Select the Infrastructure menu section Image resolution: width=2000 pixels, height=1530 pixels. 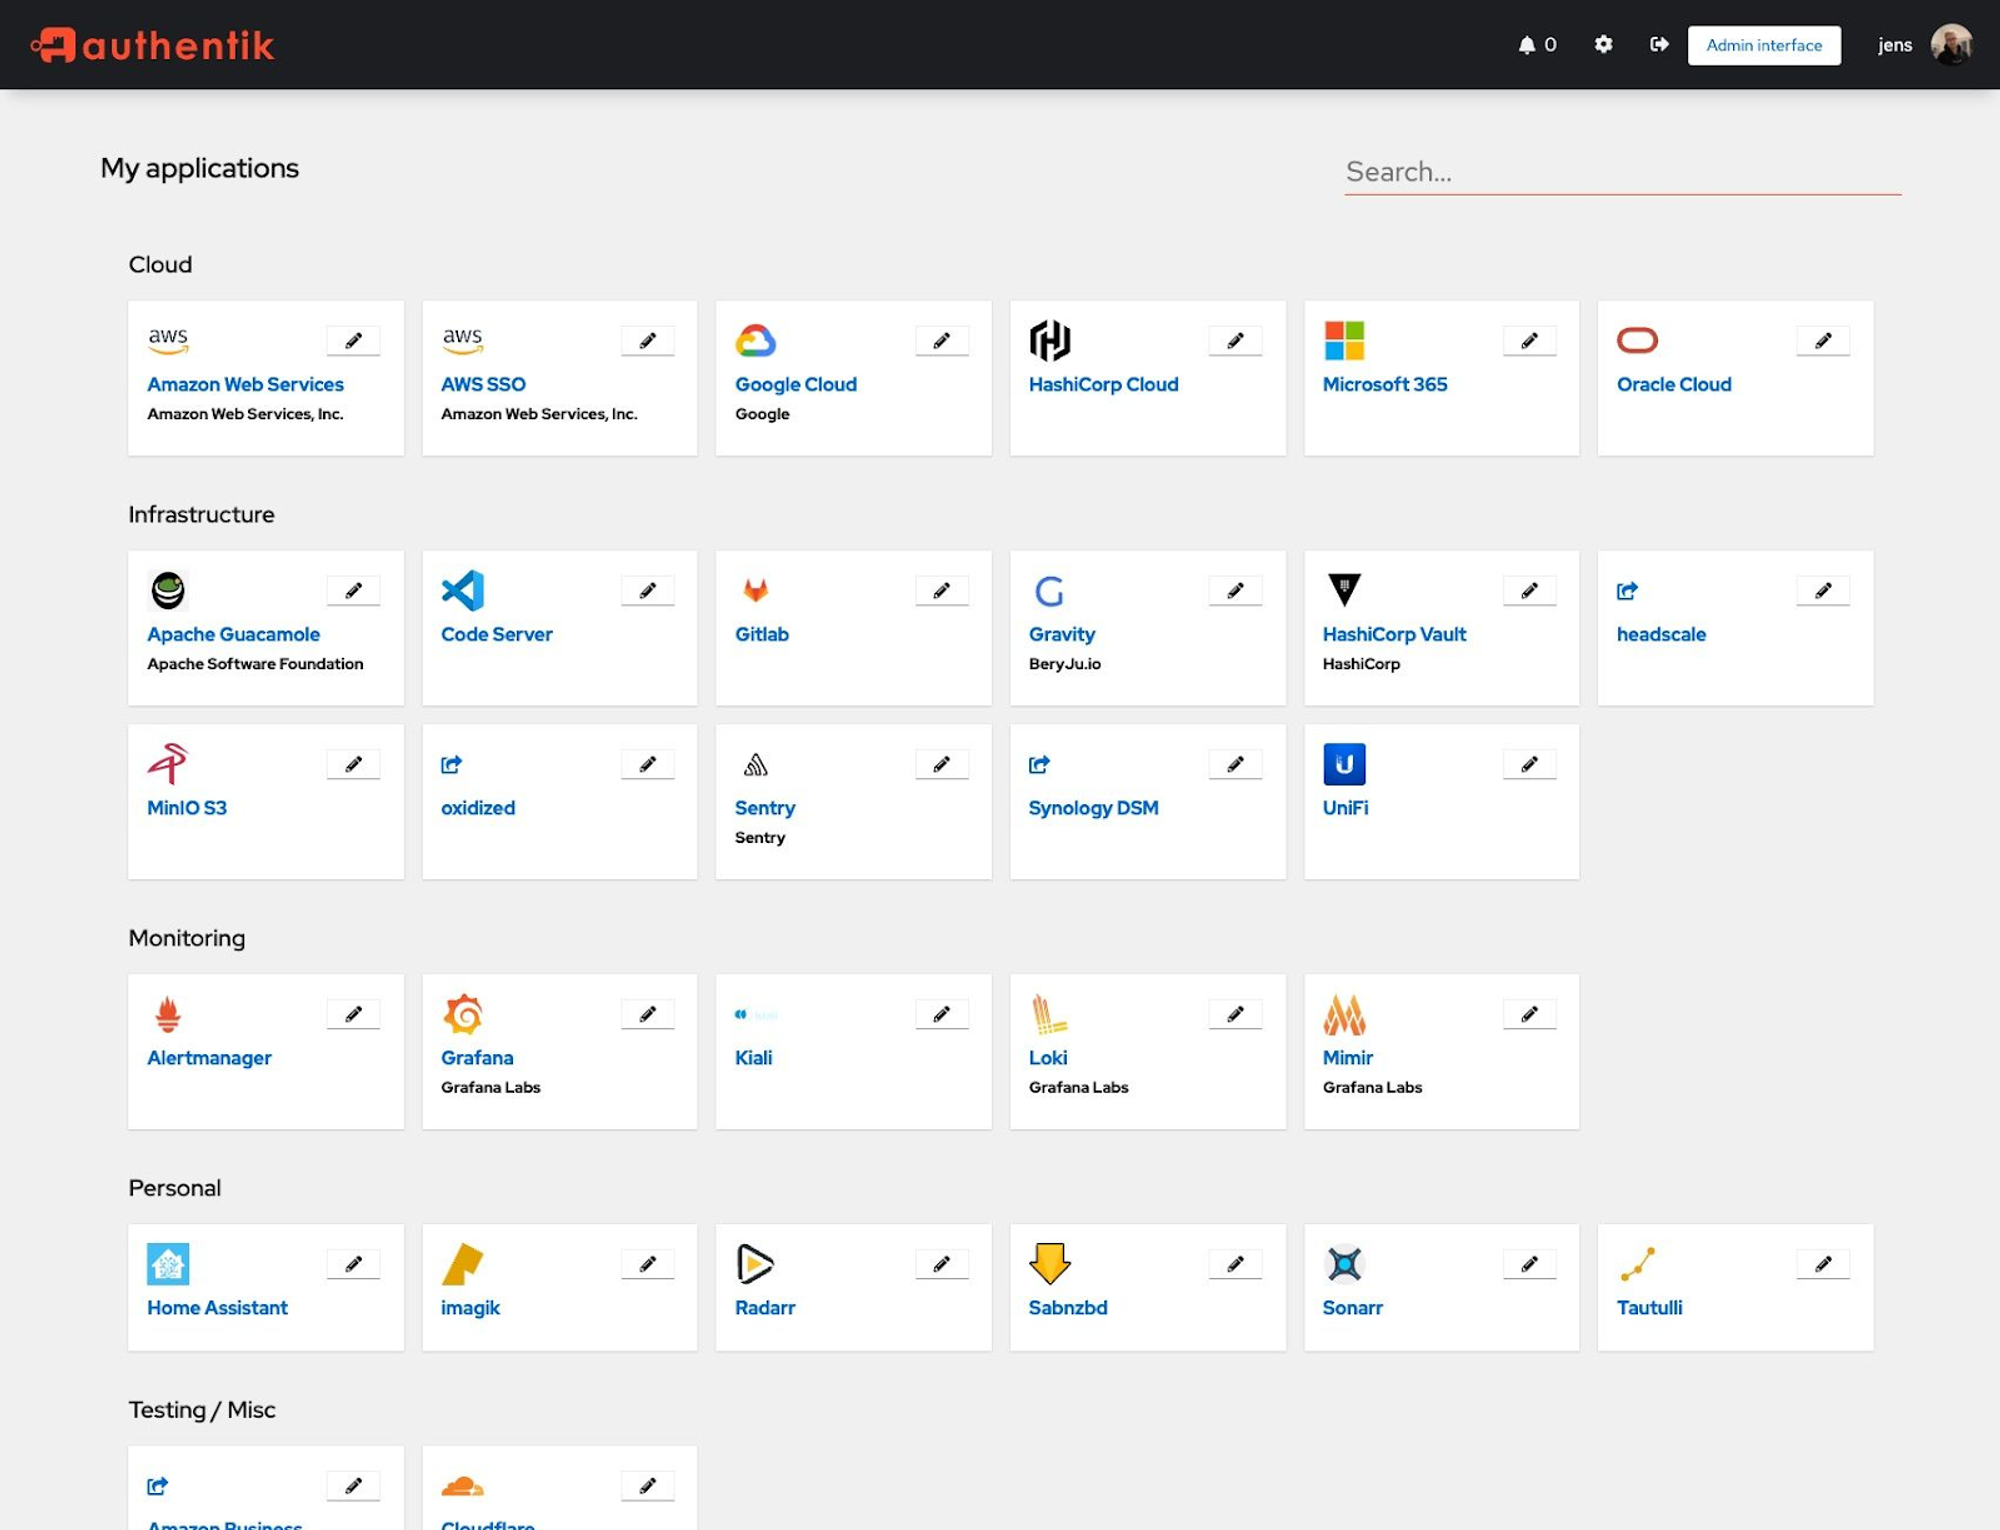[199, 513]
